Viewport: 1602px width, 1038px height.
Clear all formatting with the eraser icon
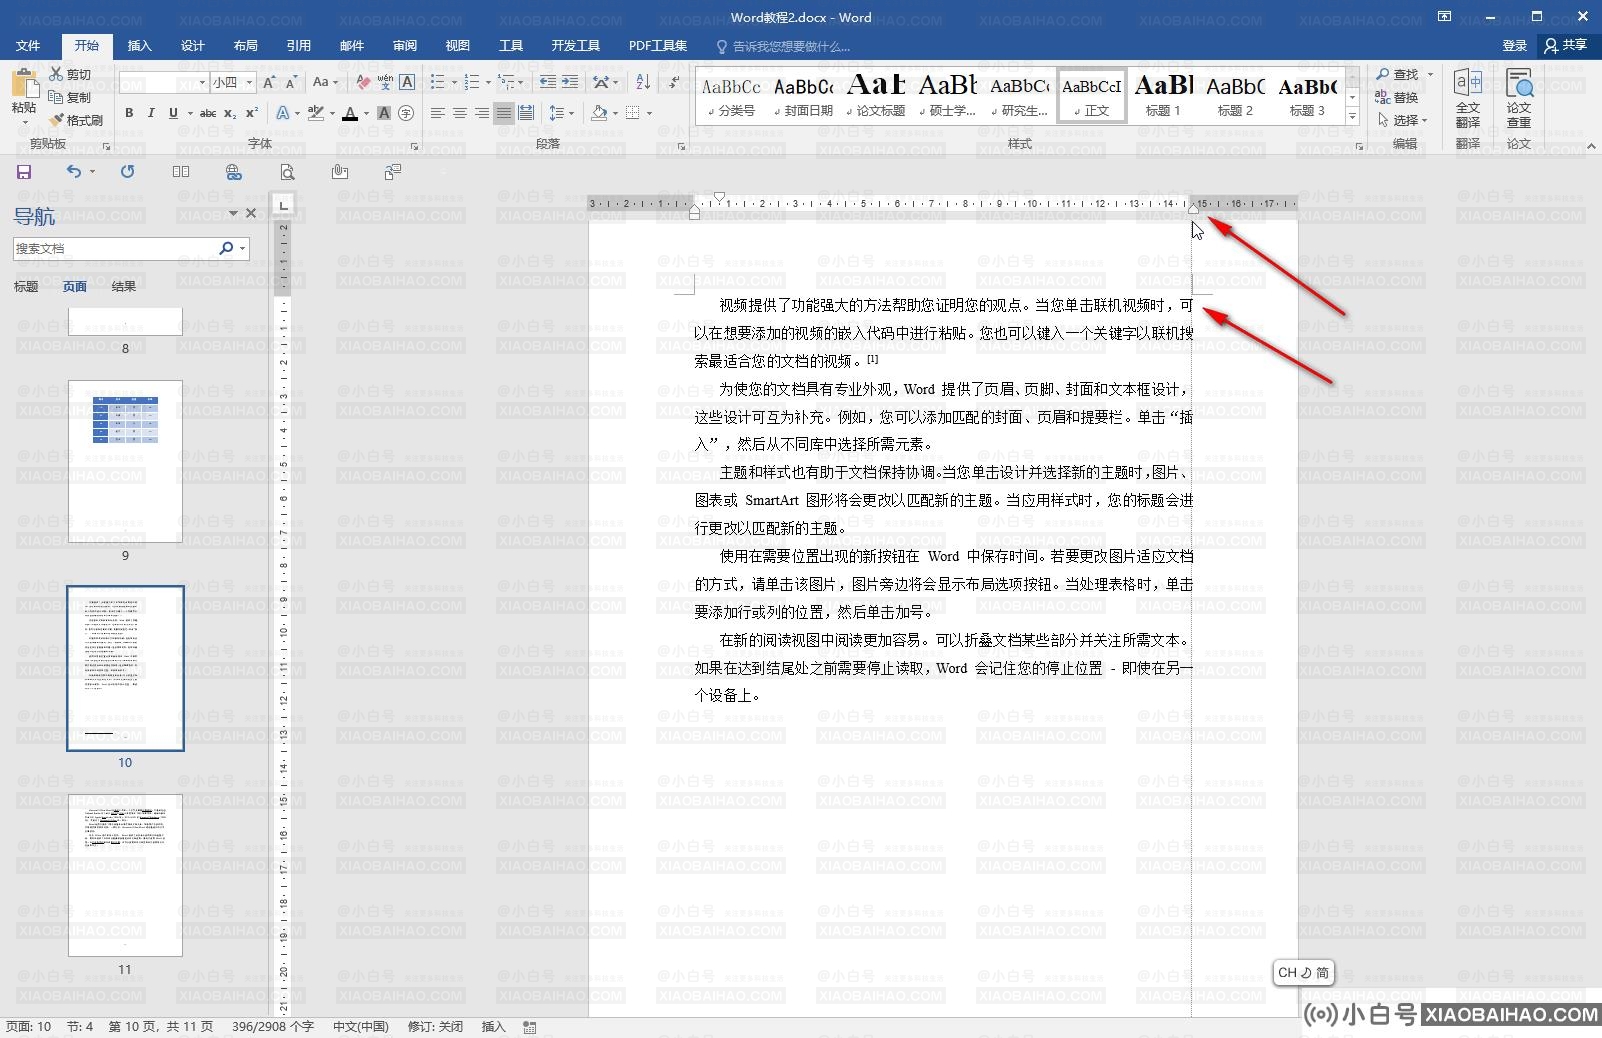(363, 82)
